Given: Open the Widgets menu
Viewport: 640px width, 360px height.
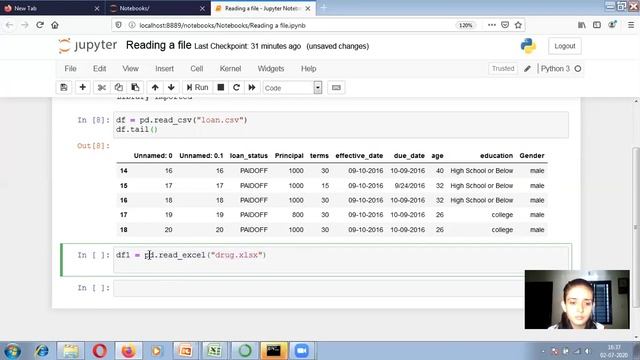Looking at the screenshot, I should [x=271, y=69].
